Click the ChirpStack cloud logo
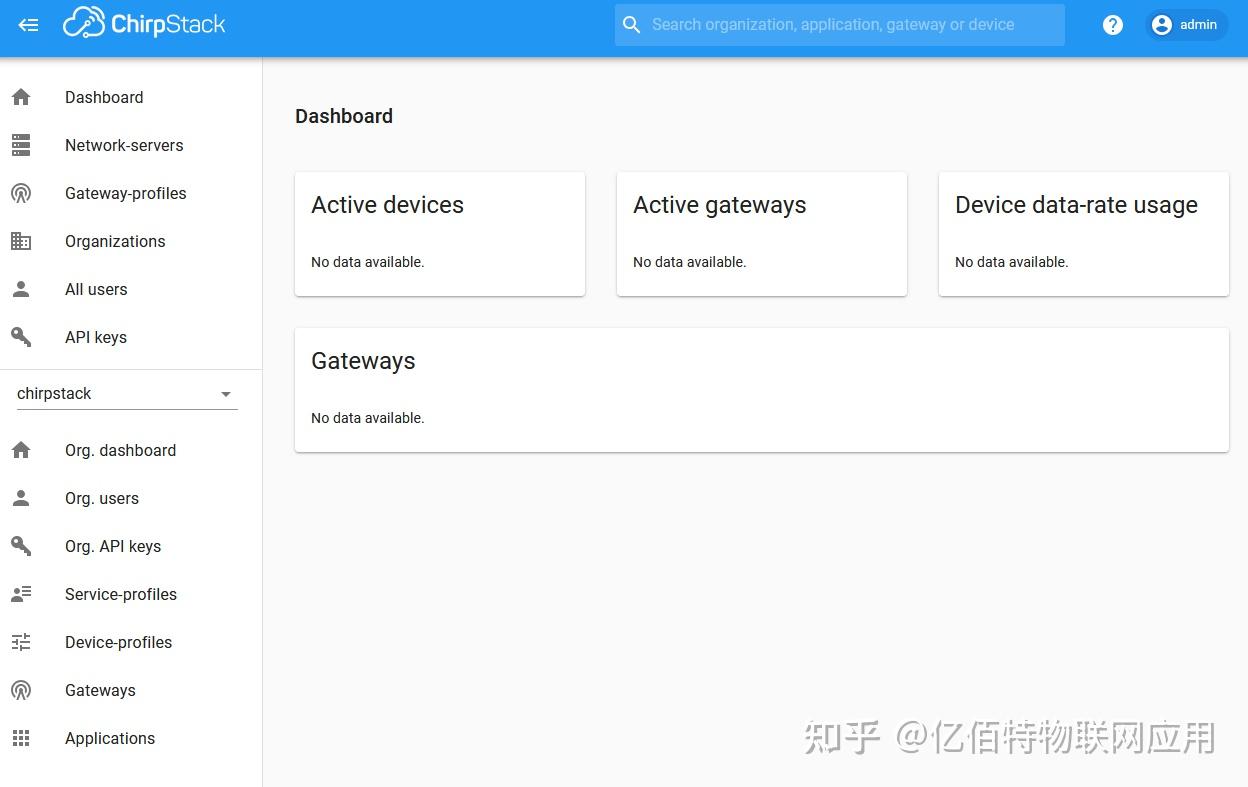 pyautogui.click(x=85, y=22)
